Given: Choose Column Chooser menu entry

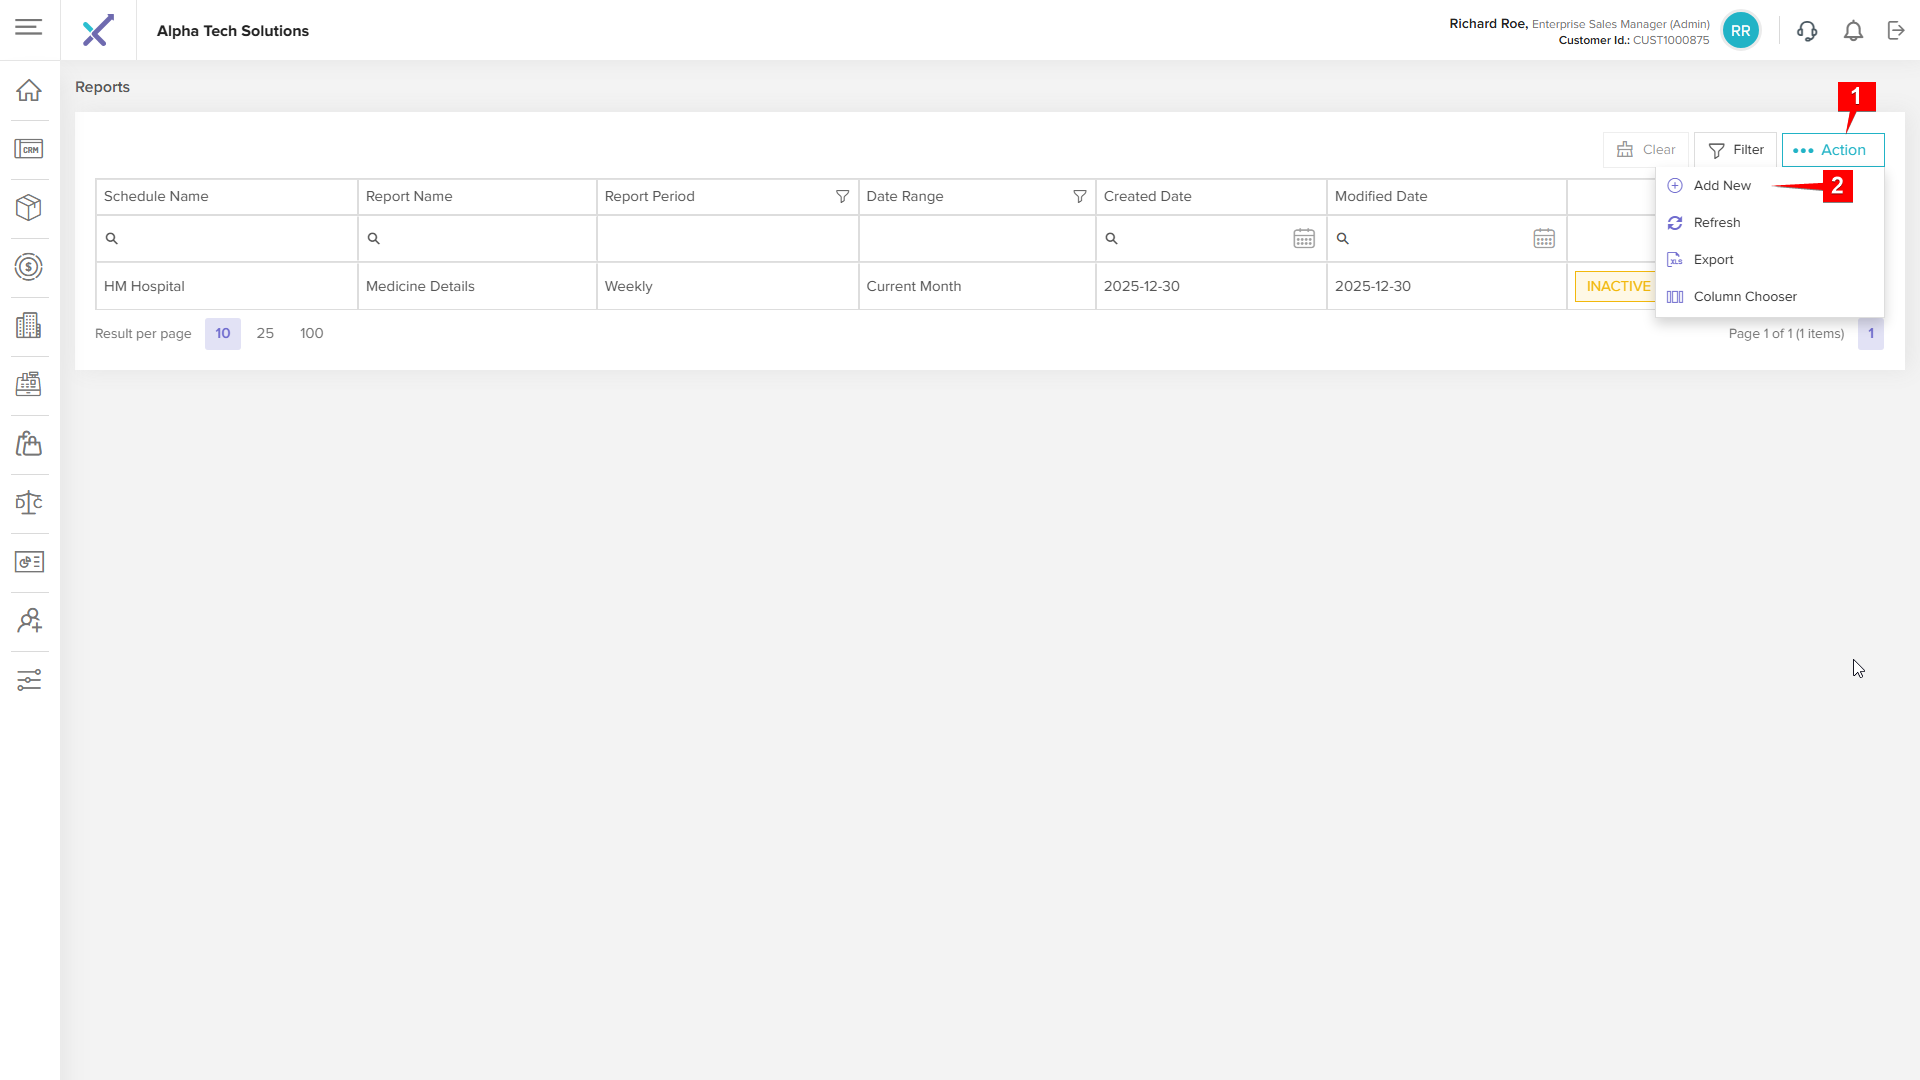Looking at the screenshot, I should (1744, 297).
